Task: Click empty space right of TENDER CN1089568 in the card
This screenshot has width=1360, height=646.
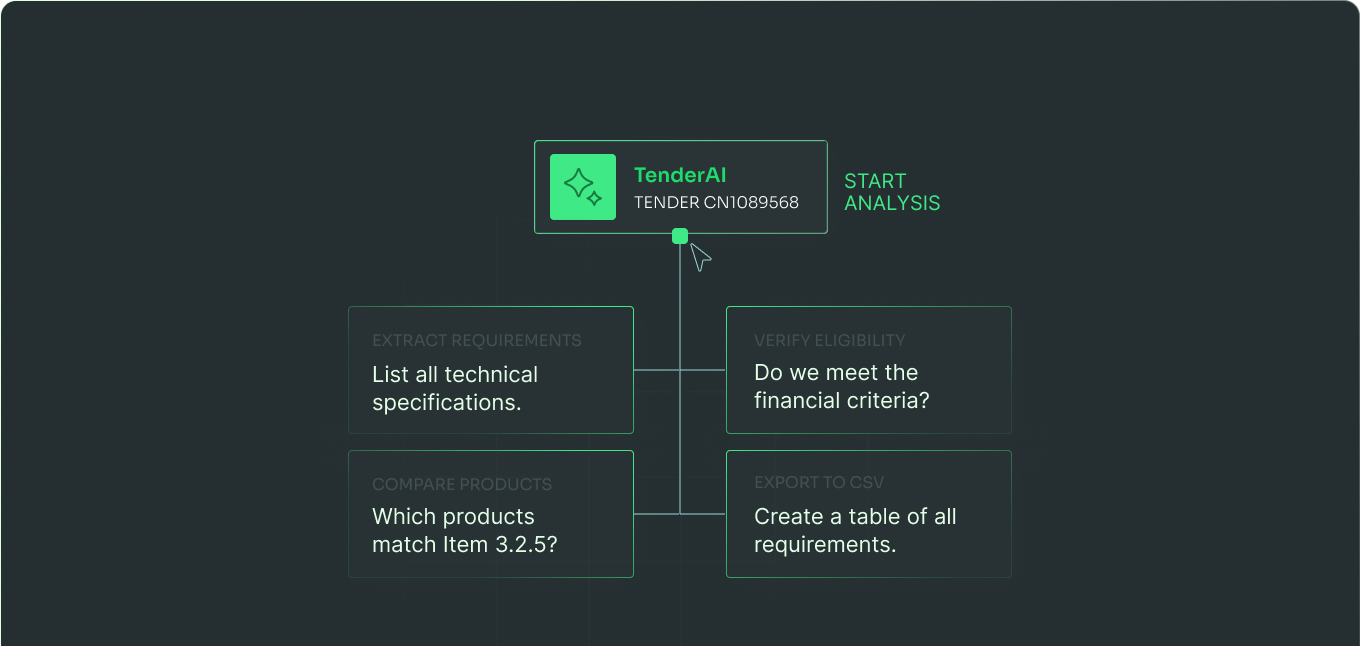Action: (812, 203)
